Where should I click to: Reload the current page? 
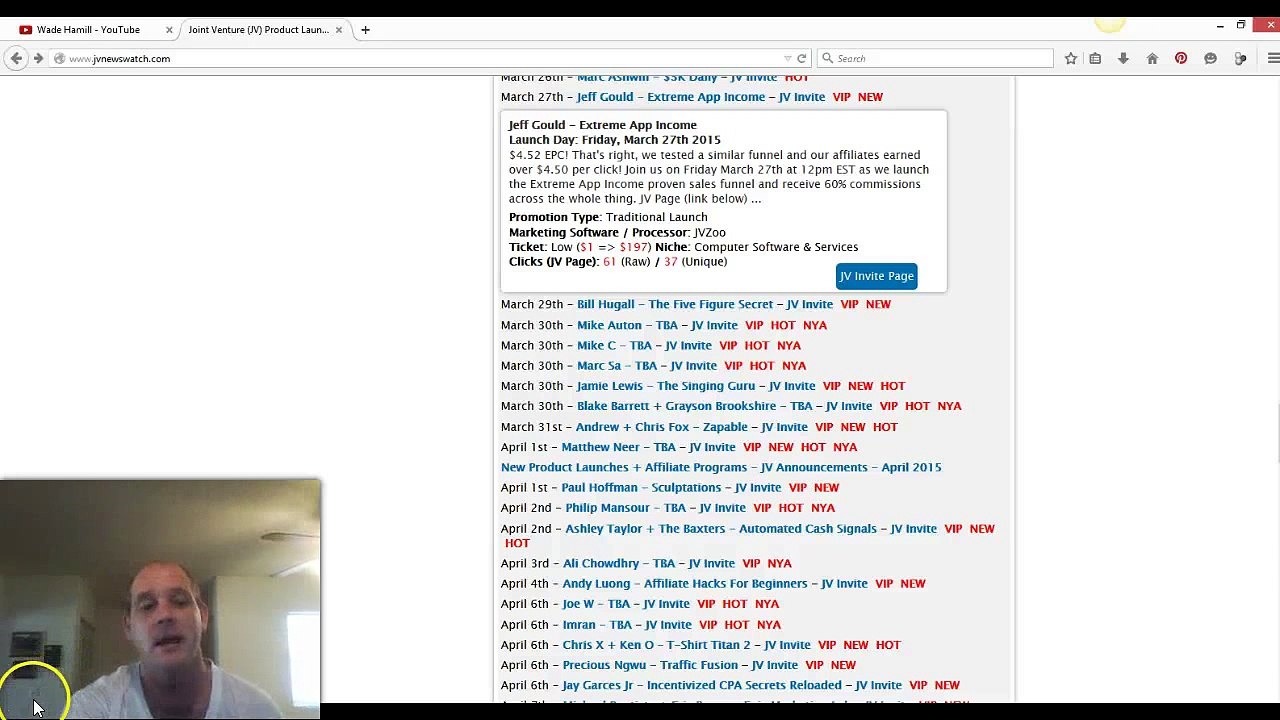[x=801, y=59]
